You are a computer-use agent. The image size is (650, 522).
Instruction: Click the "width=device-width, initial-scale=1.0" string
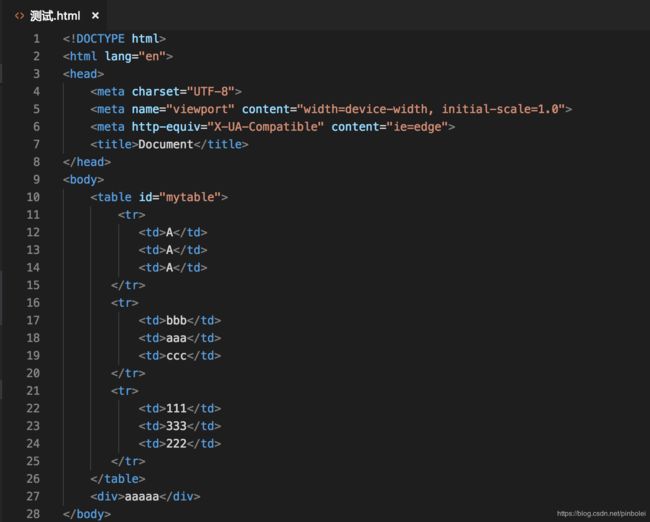coord(431,109)
